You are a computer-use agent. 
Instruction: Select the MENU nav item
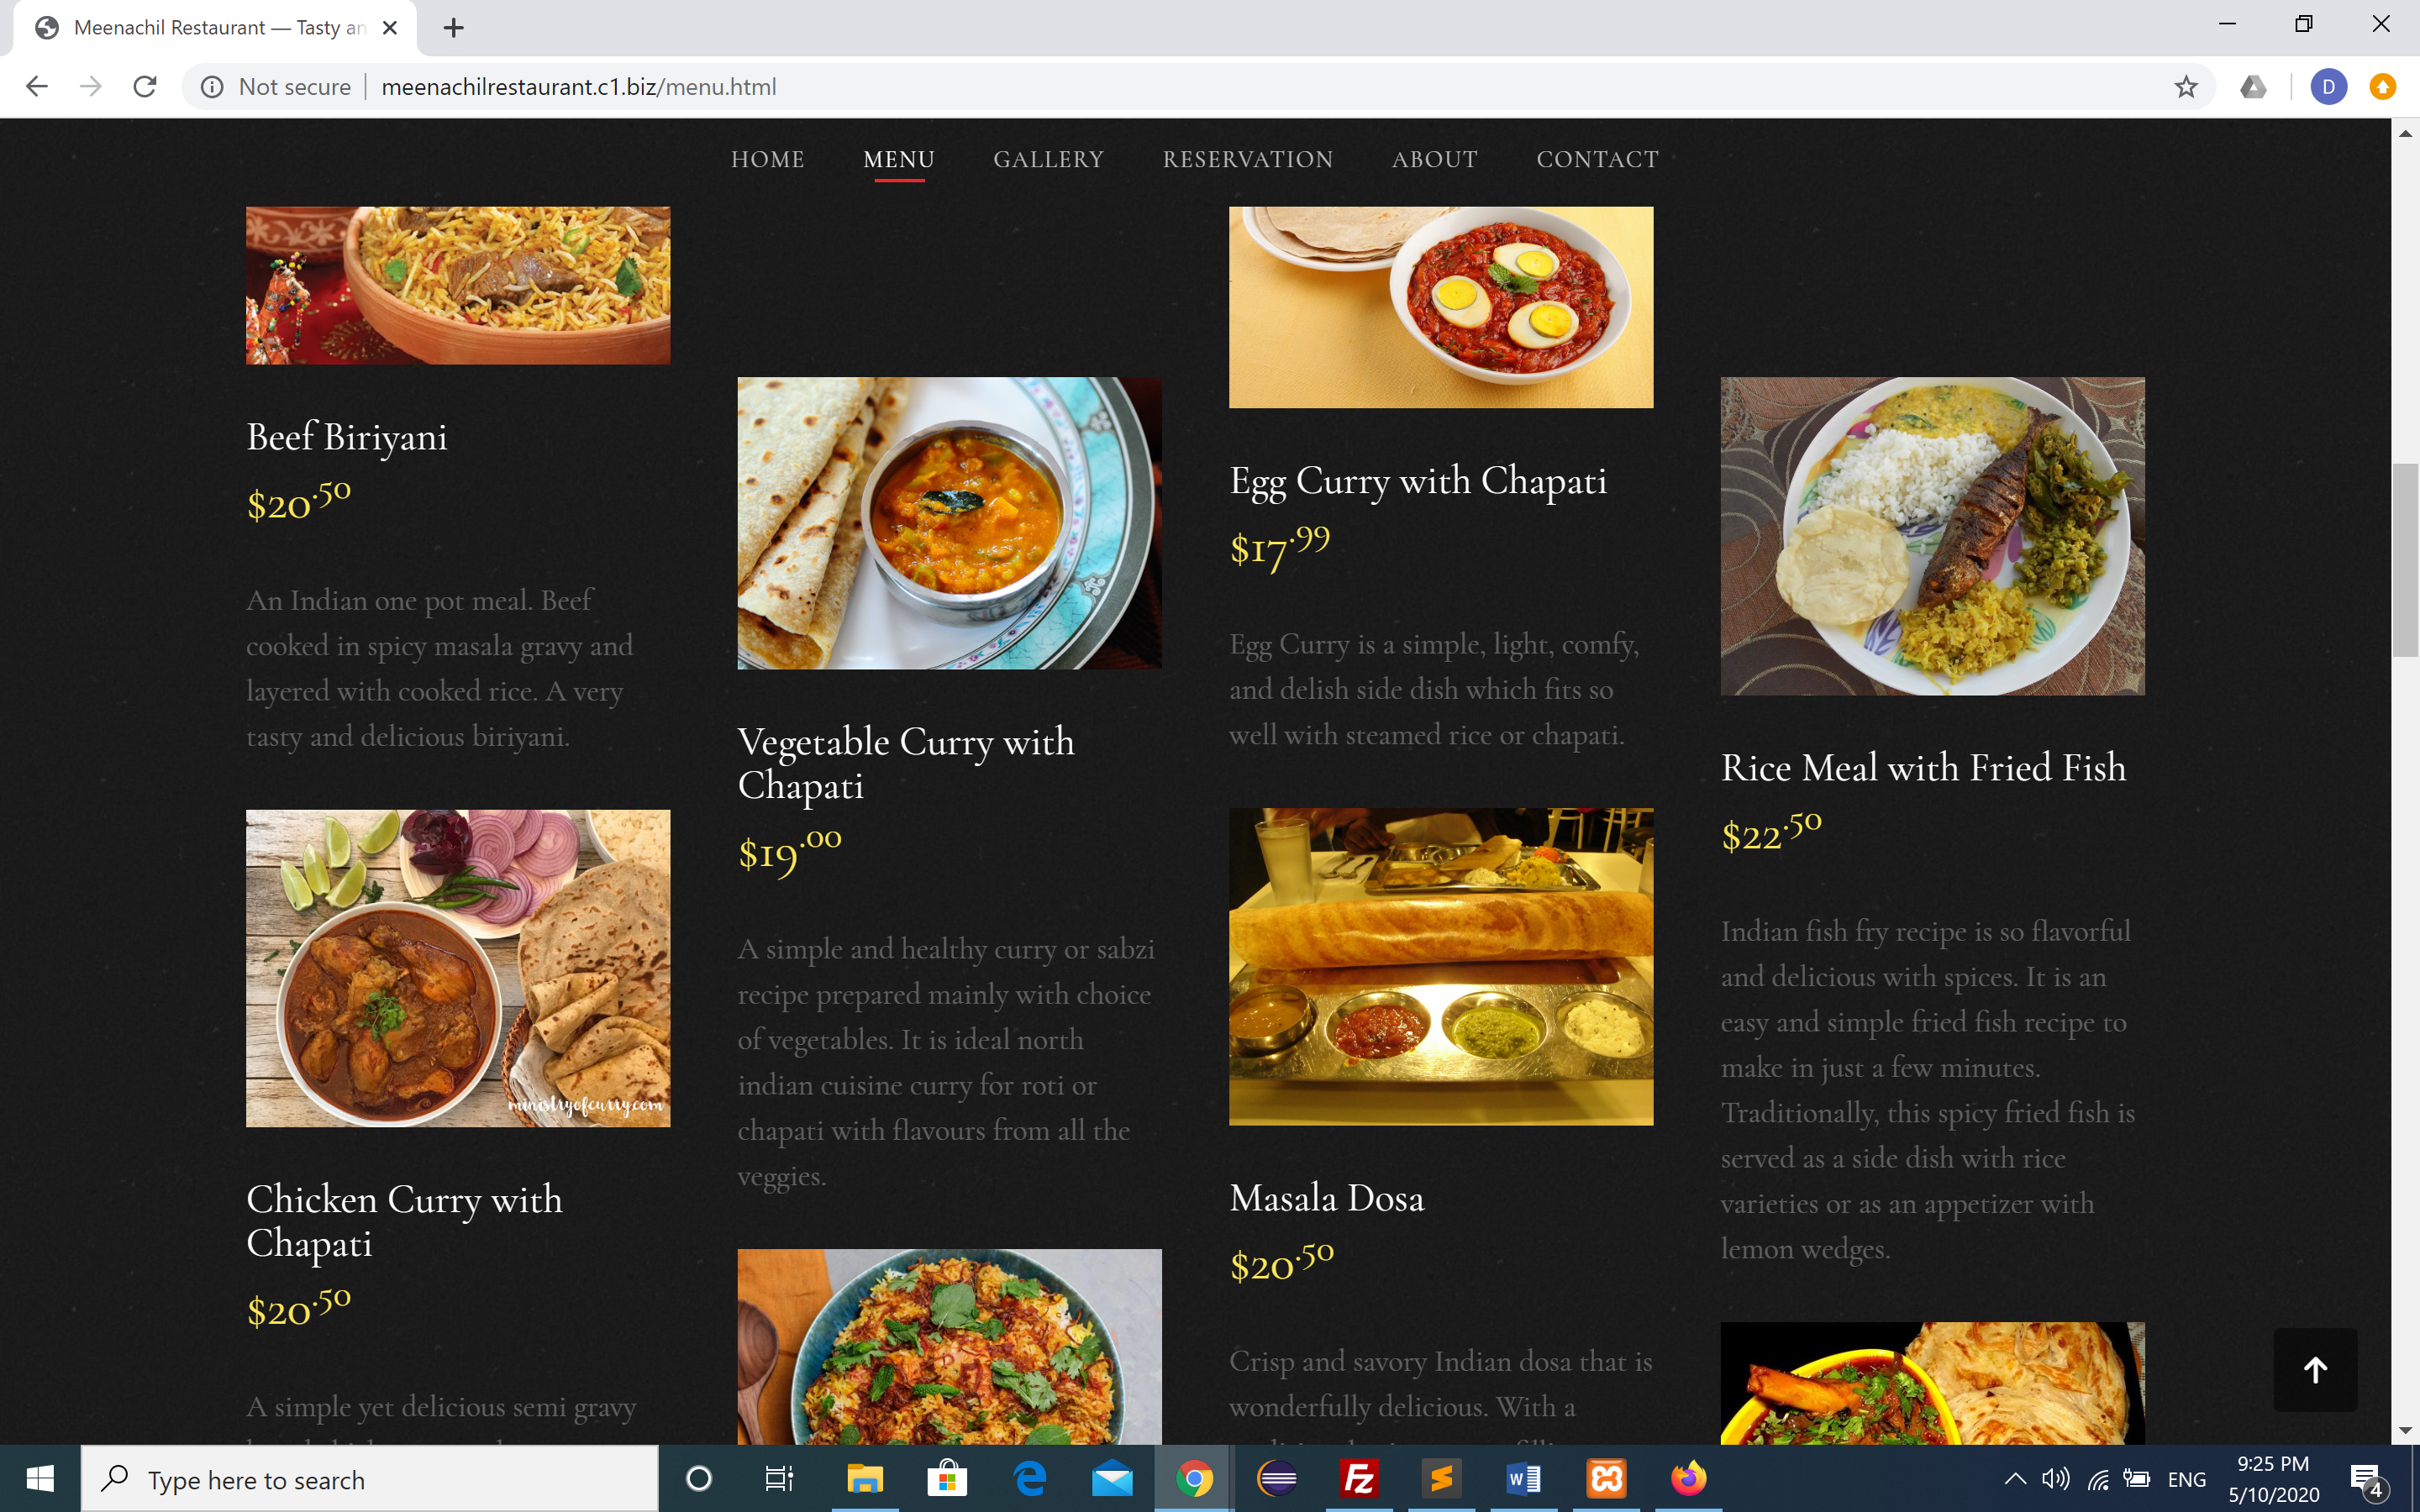point(899,159)
